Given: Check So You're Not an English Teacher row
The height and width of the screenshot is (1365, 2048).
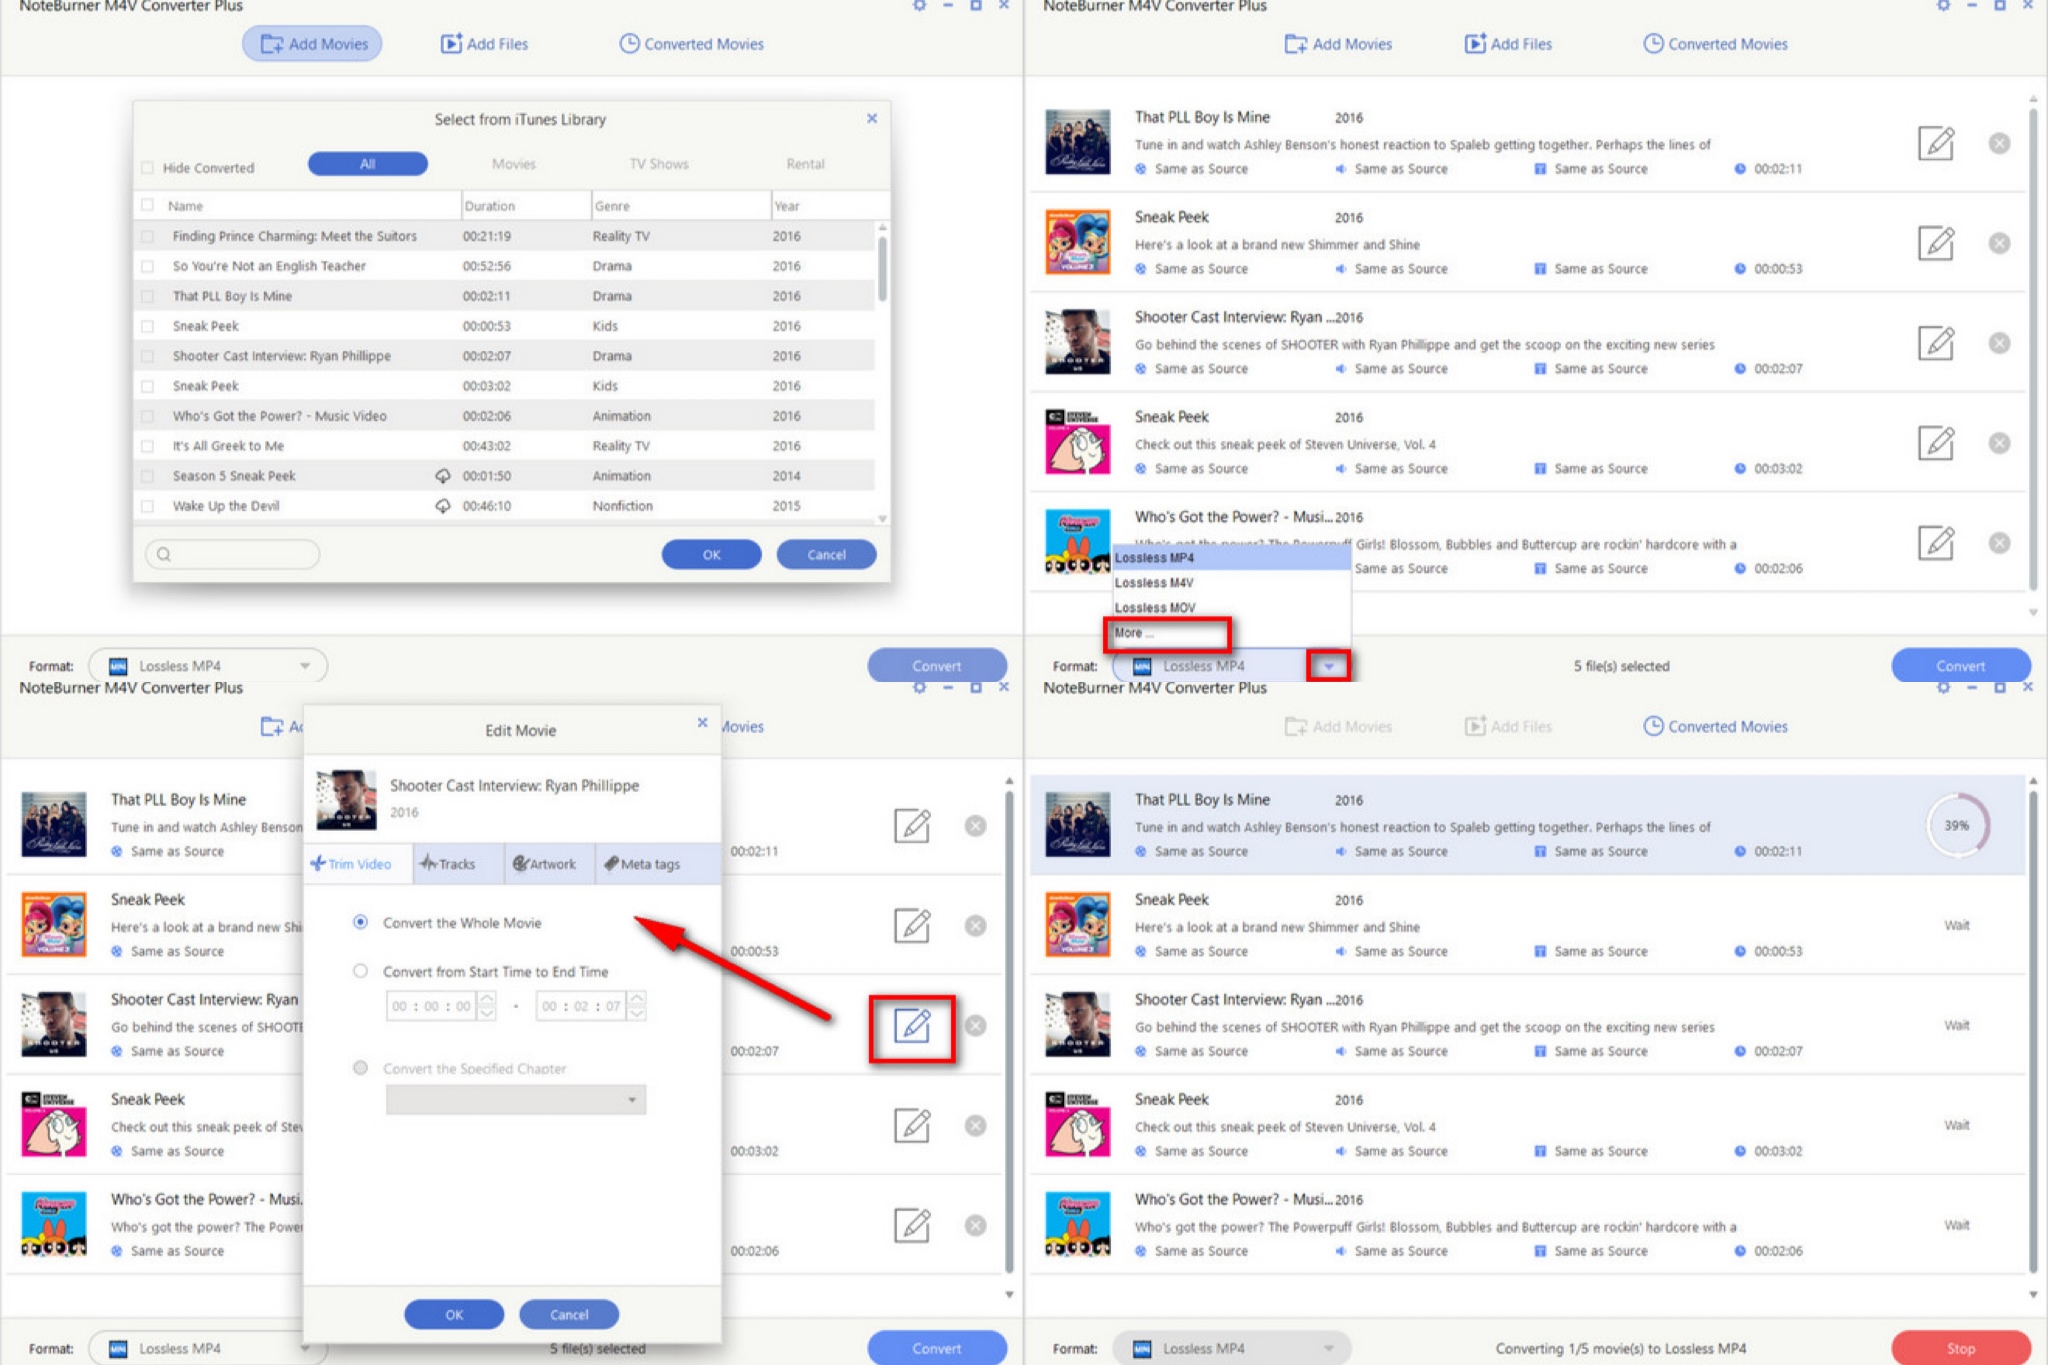Looking at the screenshot, I should click(x=148, y=266).
